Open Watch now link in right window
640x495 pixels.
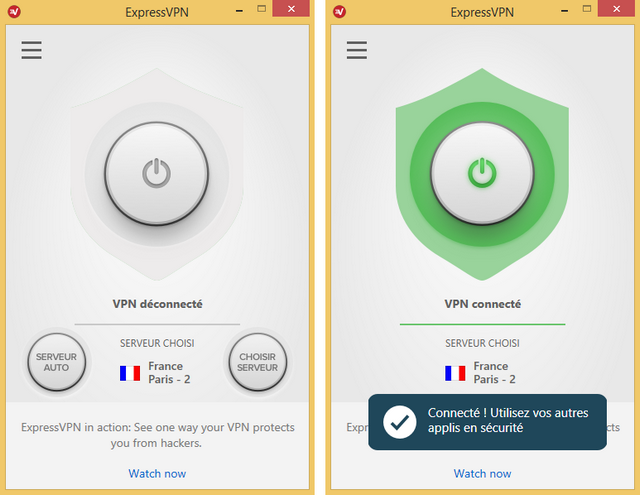point(482,473)
